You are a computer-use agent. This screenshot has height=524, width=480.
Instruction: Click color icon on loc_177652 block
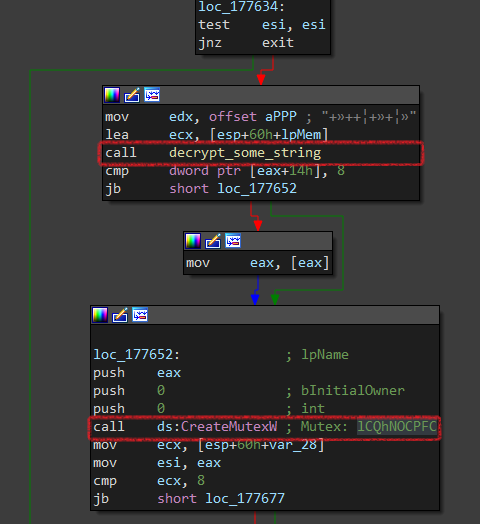(100, 315)
